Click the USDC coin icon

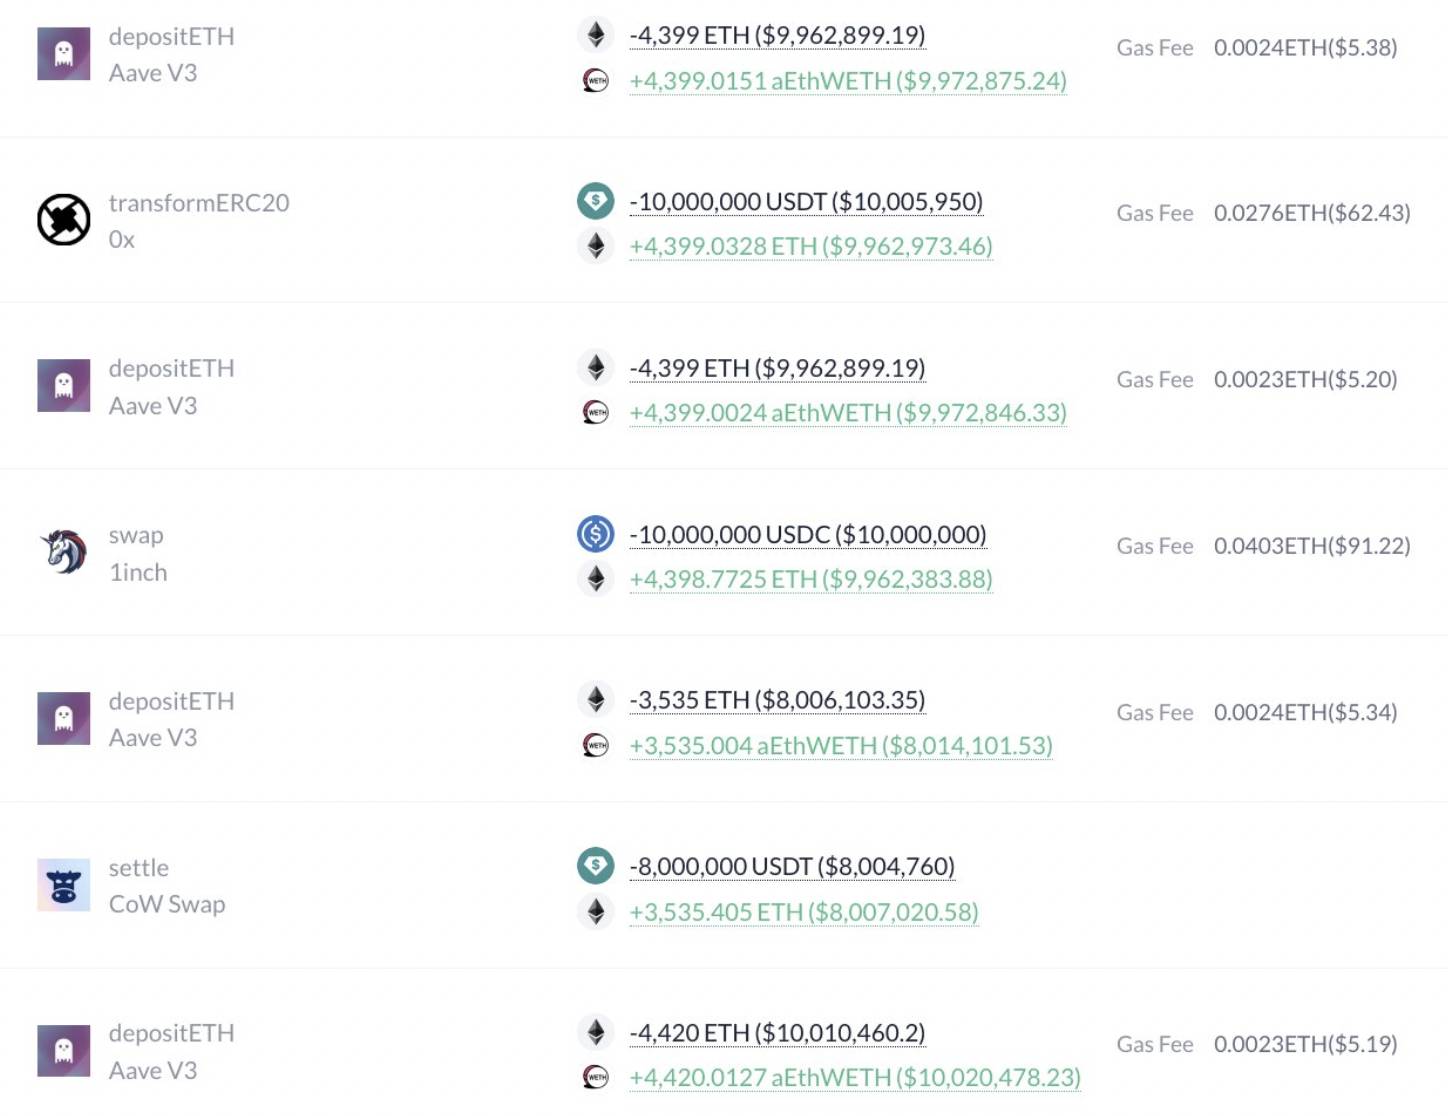click(x=596, y=534)
